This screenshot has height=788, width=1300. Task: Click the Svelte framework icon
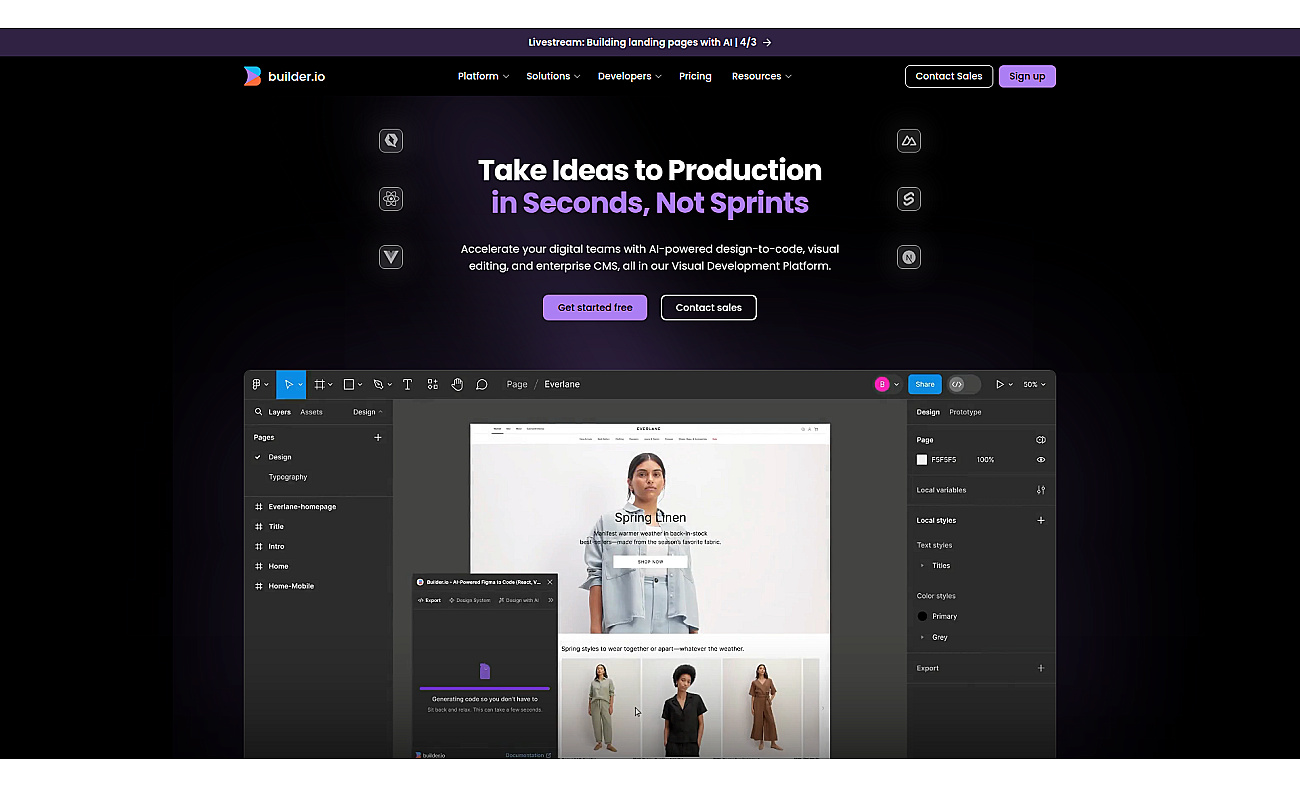click(909, 199)
